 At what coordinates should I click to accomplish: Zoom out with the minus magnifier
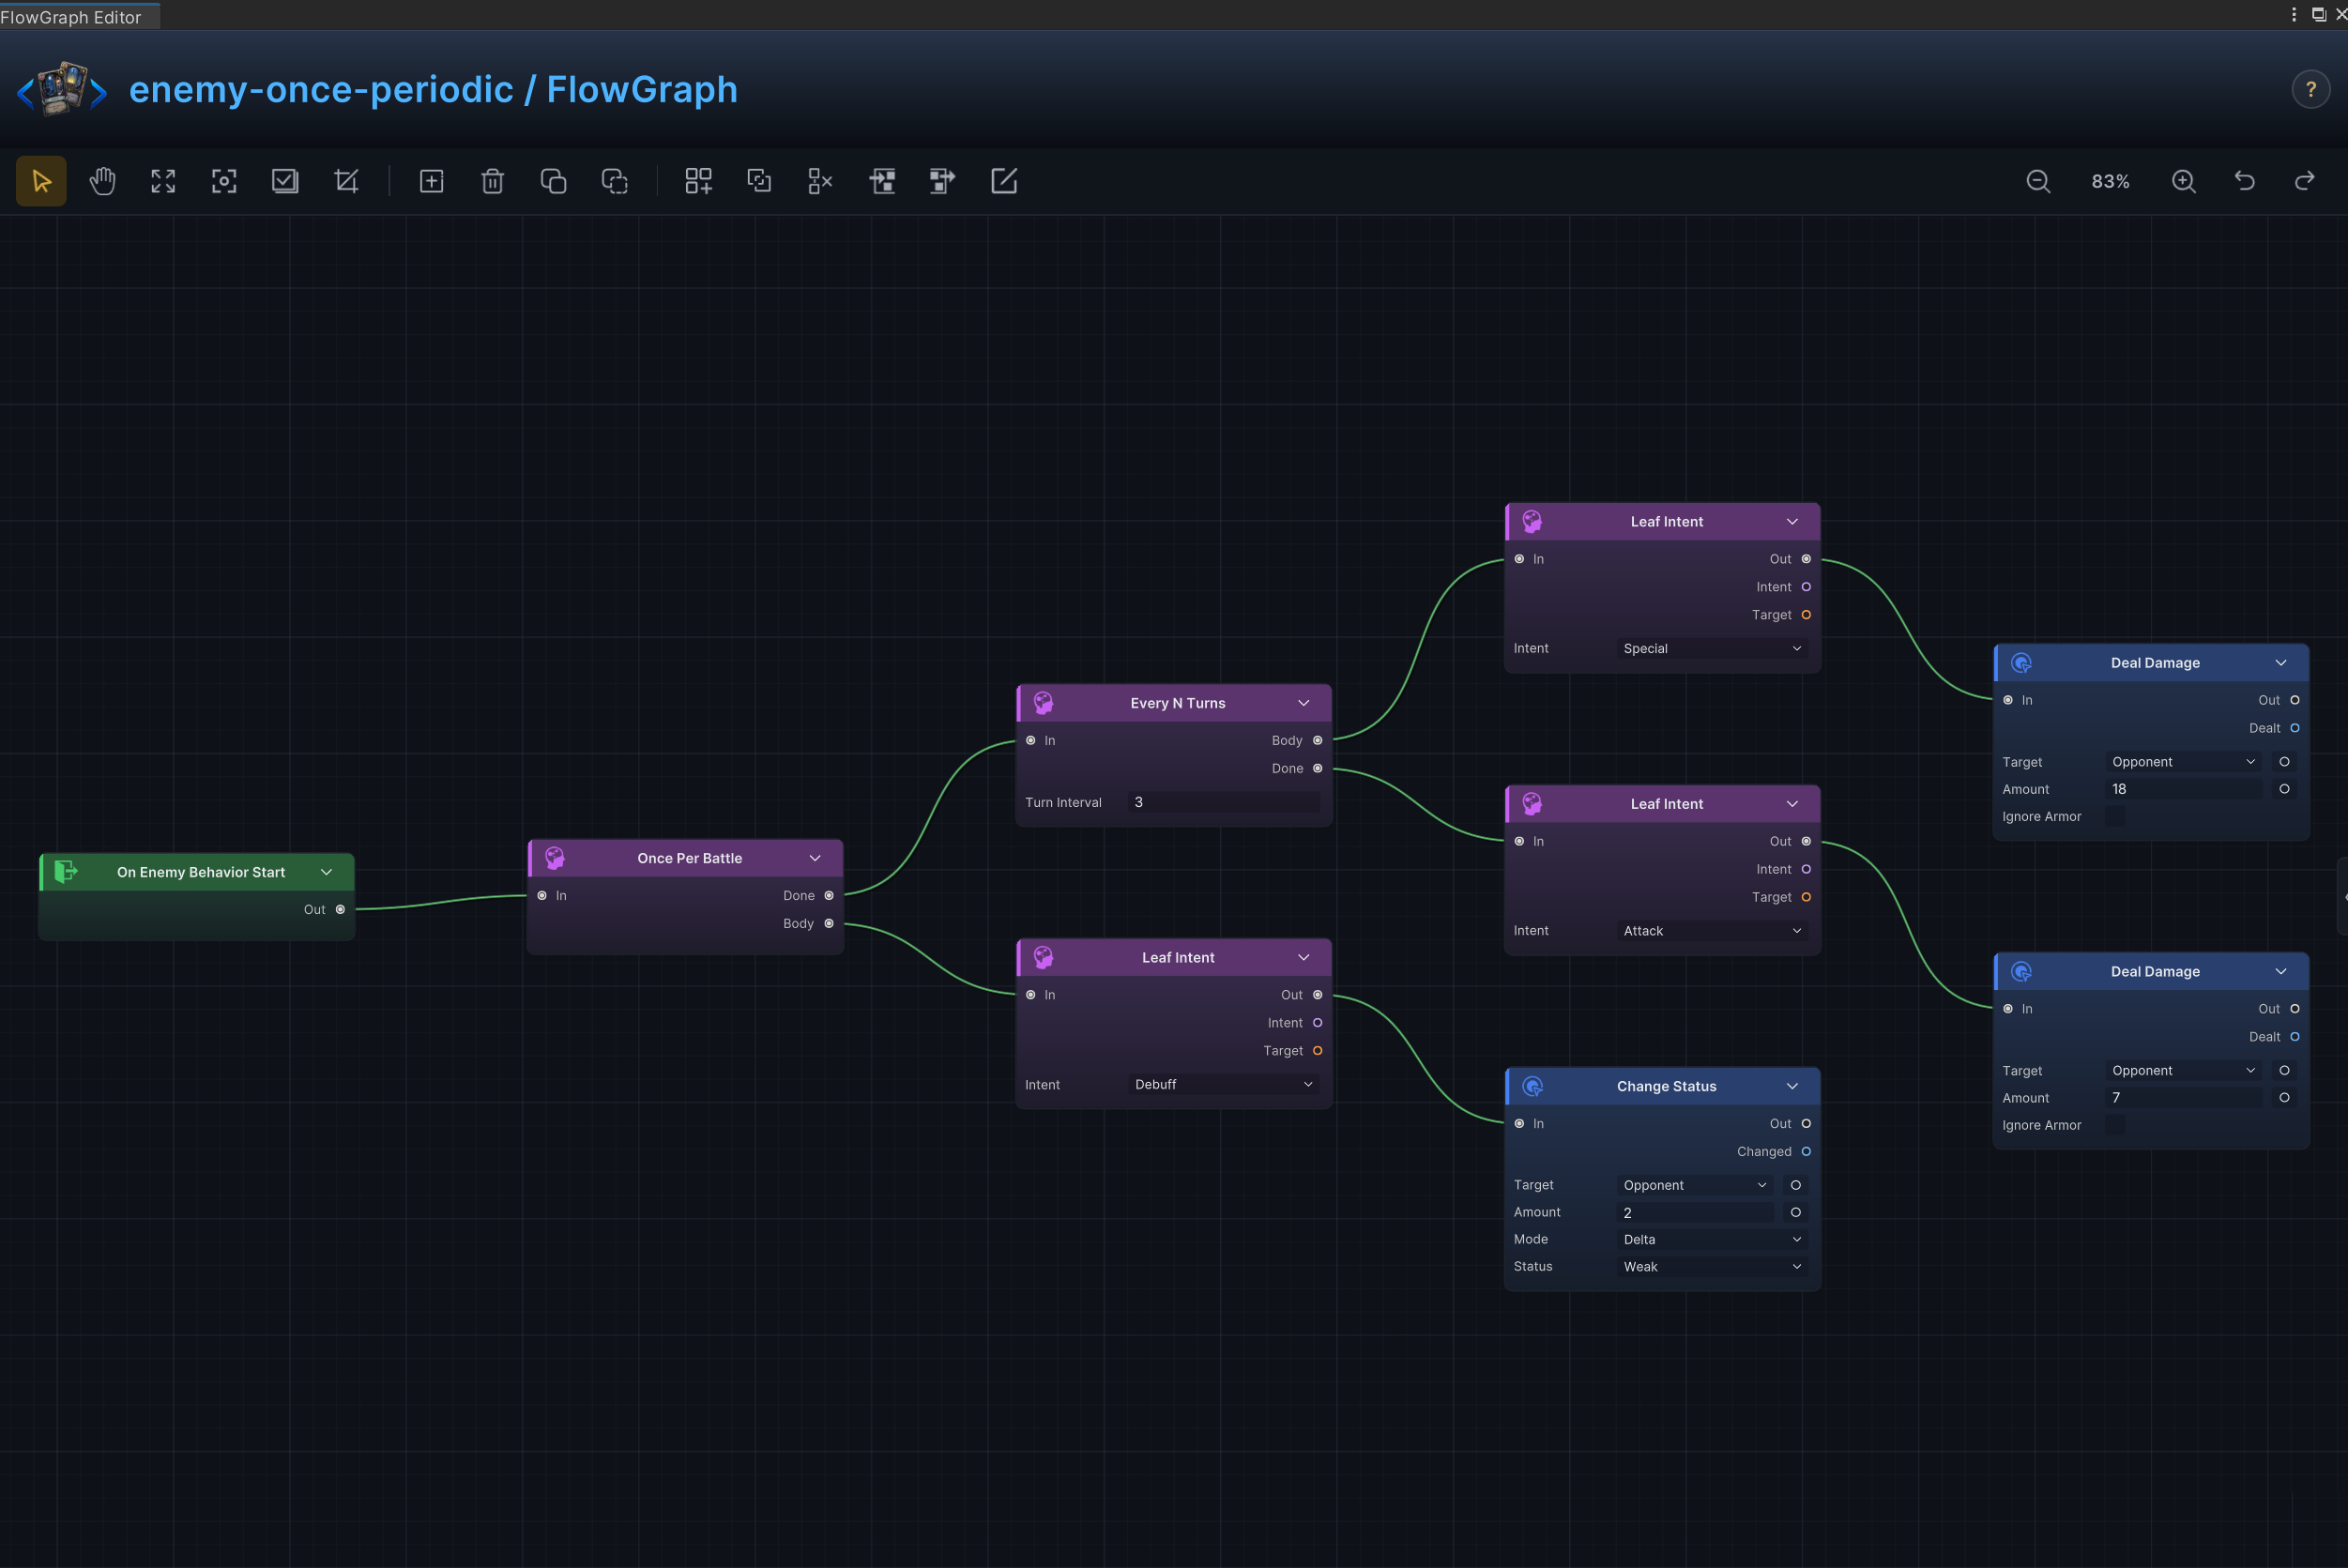(x=2038, y=181)
